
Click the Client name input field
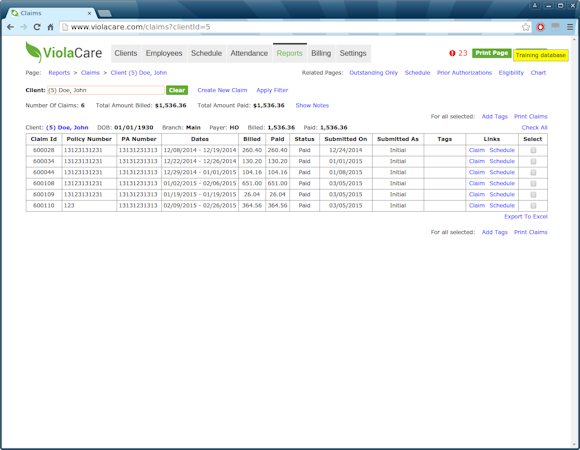click(106, 90)
